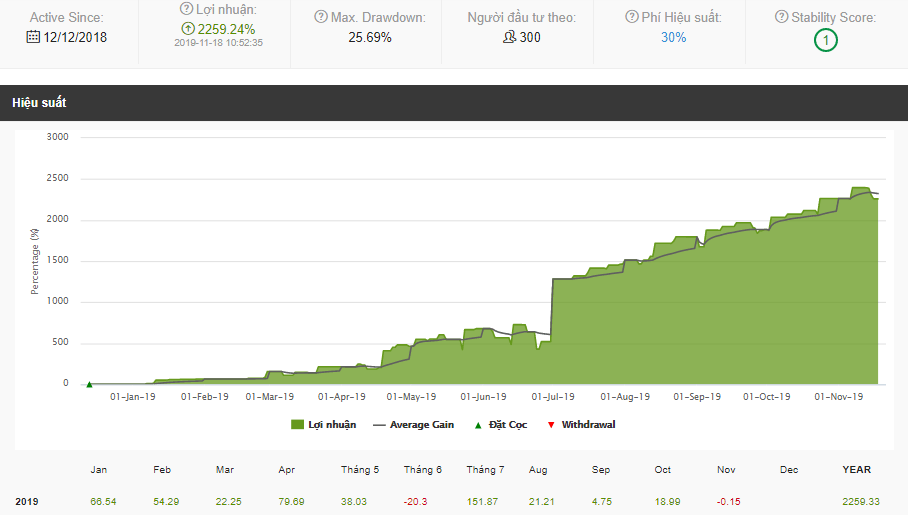Click the help icon beside Lợi nhuận

[x=186, y=9]
